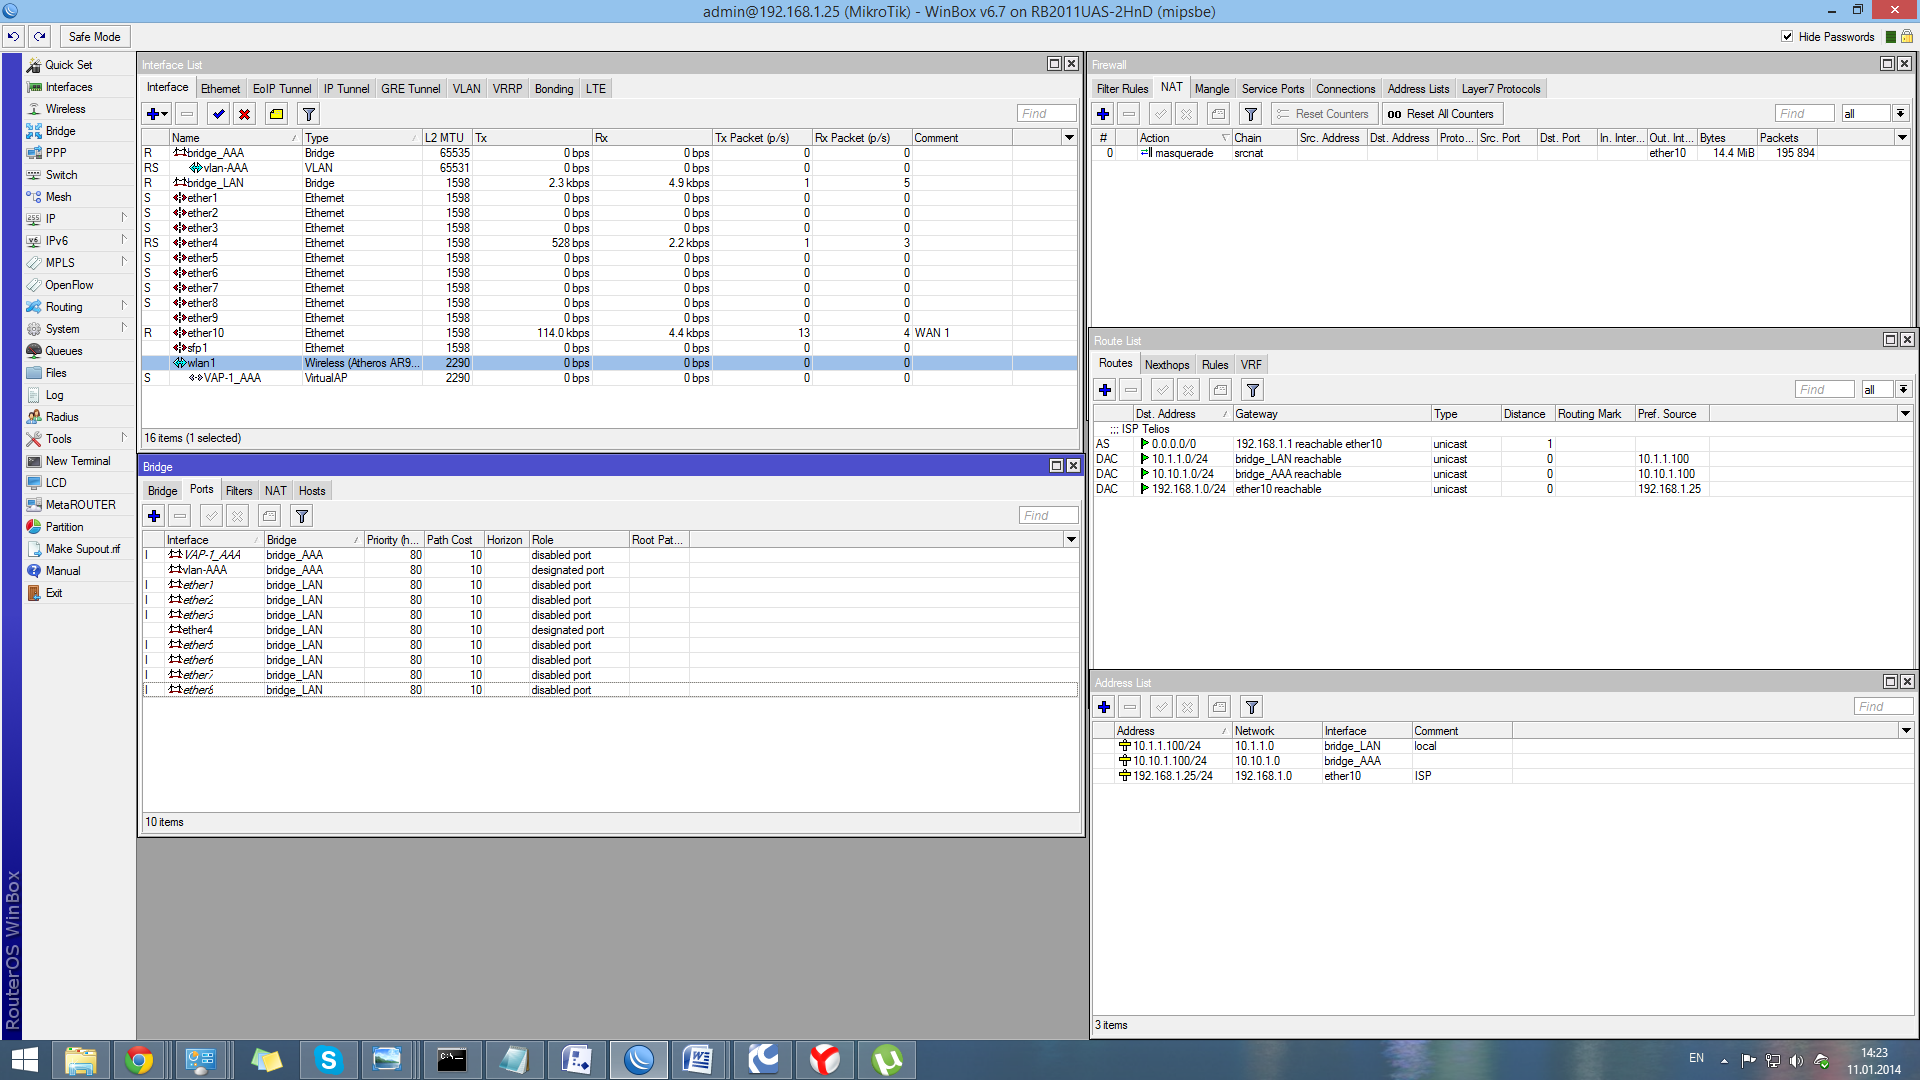Switch to VLAN tab in Interface List
Screen dimensions: 1920x1080
(x=466, y=89)
